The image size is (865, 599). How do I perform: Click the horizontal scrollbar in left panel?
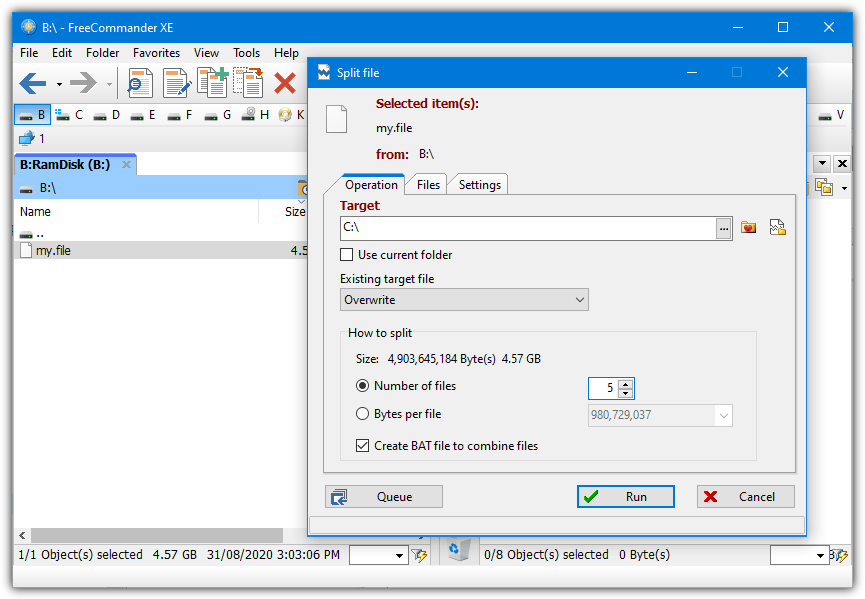point(157,535)
